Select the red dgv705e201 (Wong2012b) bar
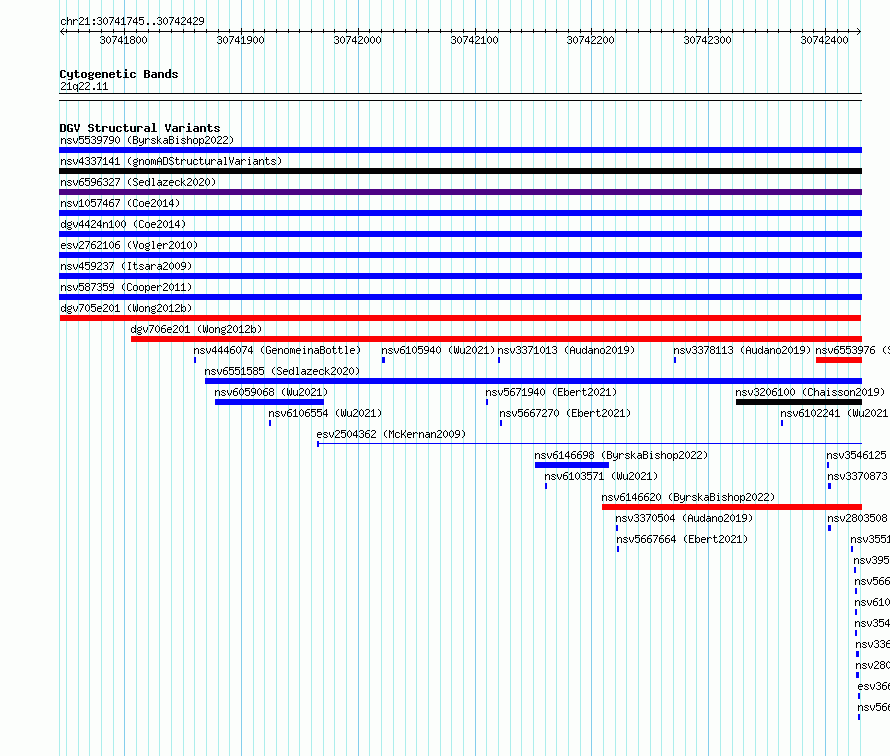This screenshot has height=756, width=890. pyautogui.click(x=460, y=318)
